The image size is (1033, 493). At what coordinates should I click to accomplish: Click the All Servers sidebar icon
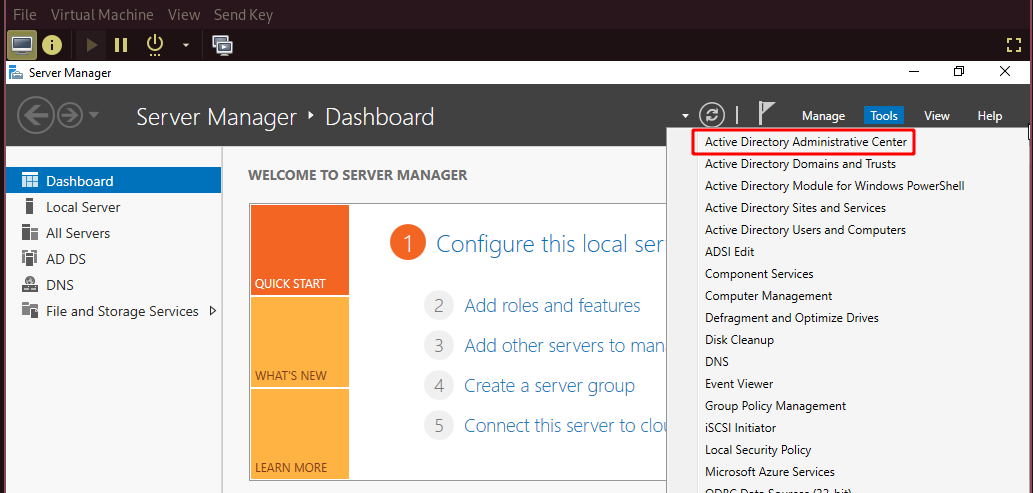(30, 233)
